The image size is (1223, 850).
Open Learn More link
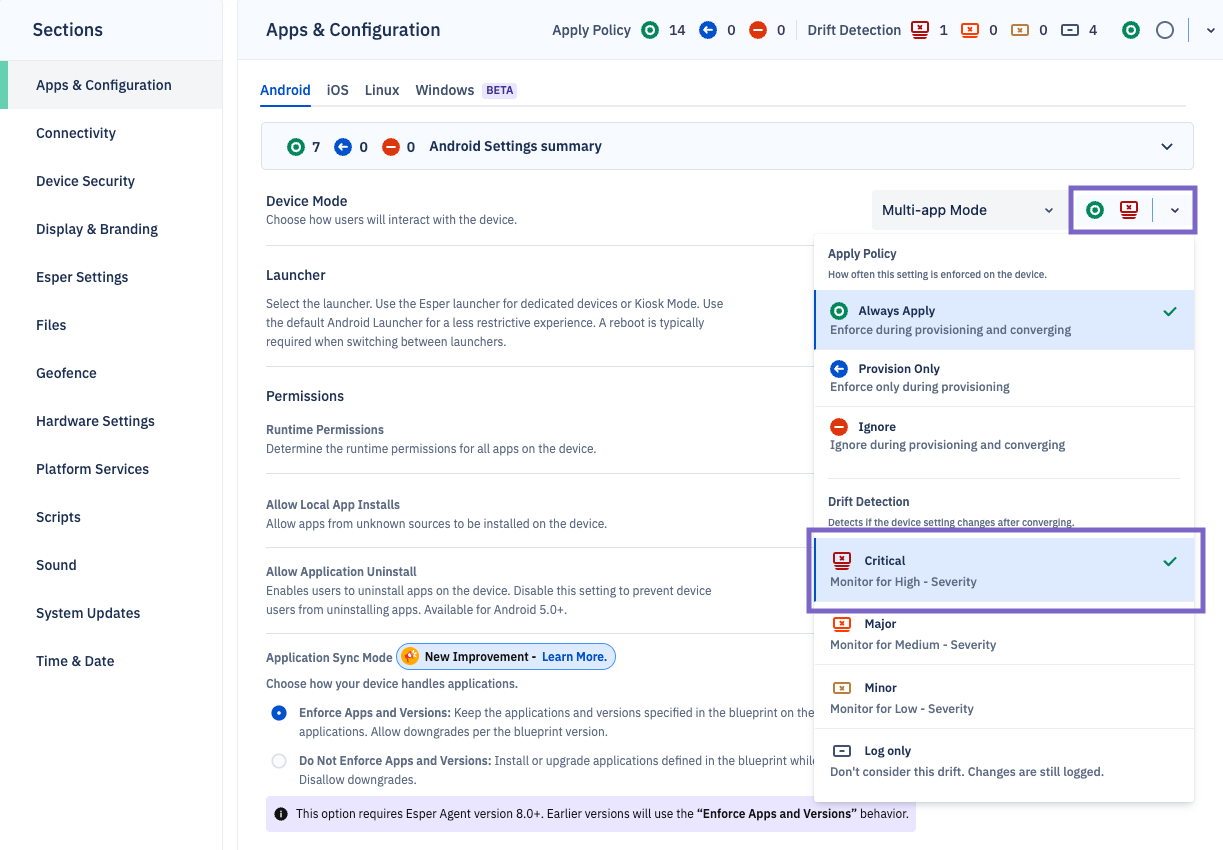(x=574, y=657)
